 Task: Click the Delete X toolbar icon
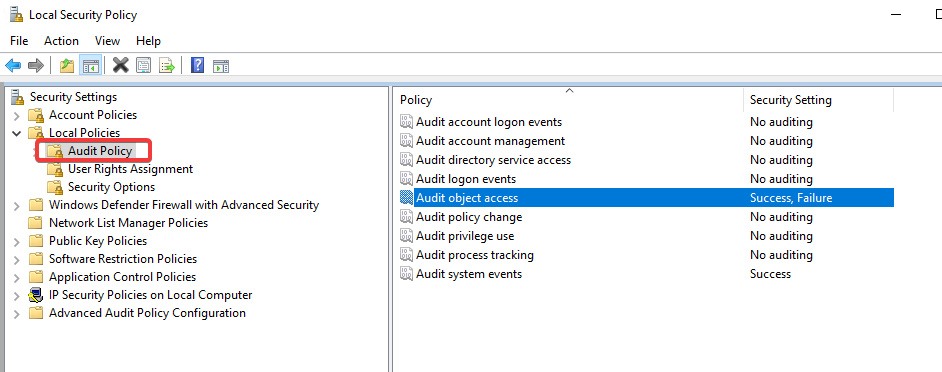click(121, 66)
